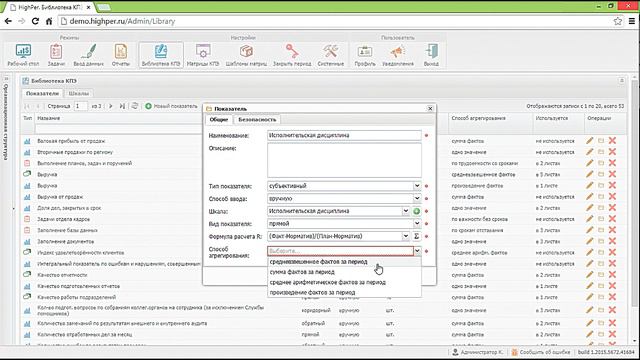This screenshot has height=360, width=640.
Task: Click the Название column filter field
Action: [118, 129]
